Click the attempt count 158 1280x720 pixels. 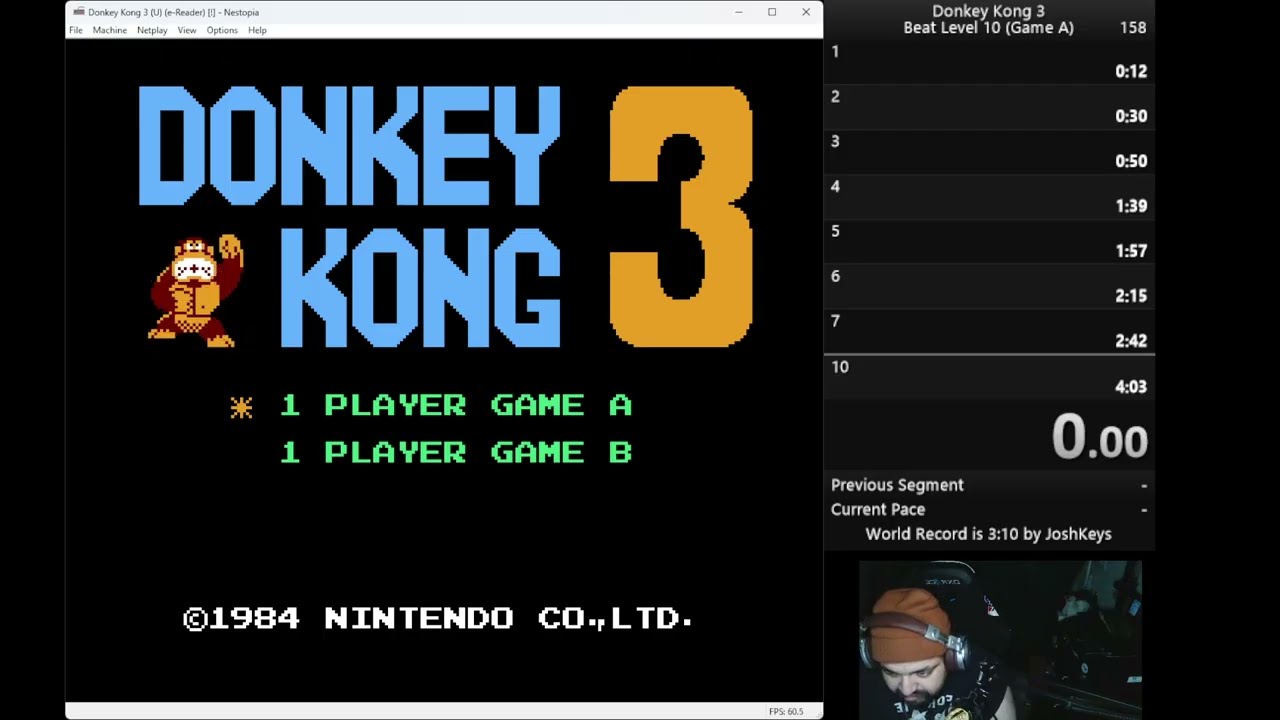[x=1133, y=28]
